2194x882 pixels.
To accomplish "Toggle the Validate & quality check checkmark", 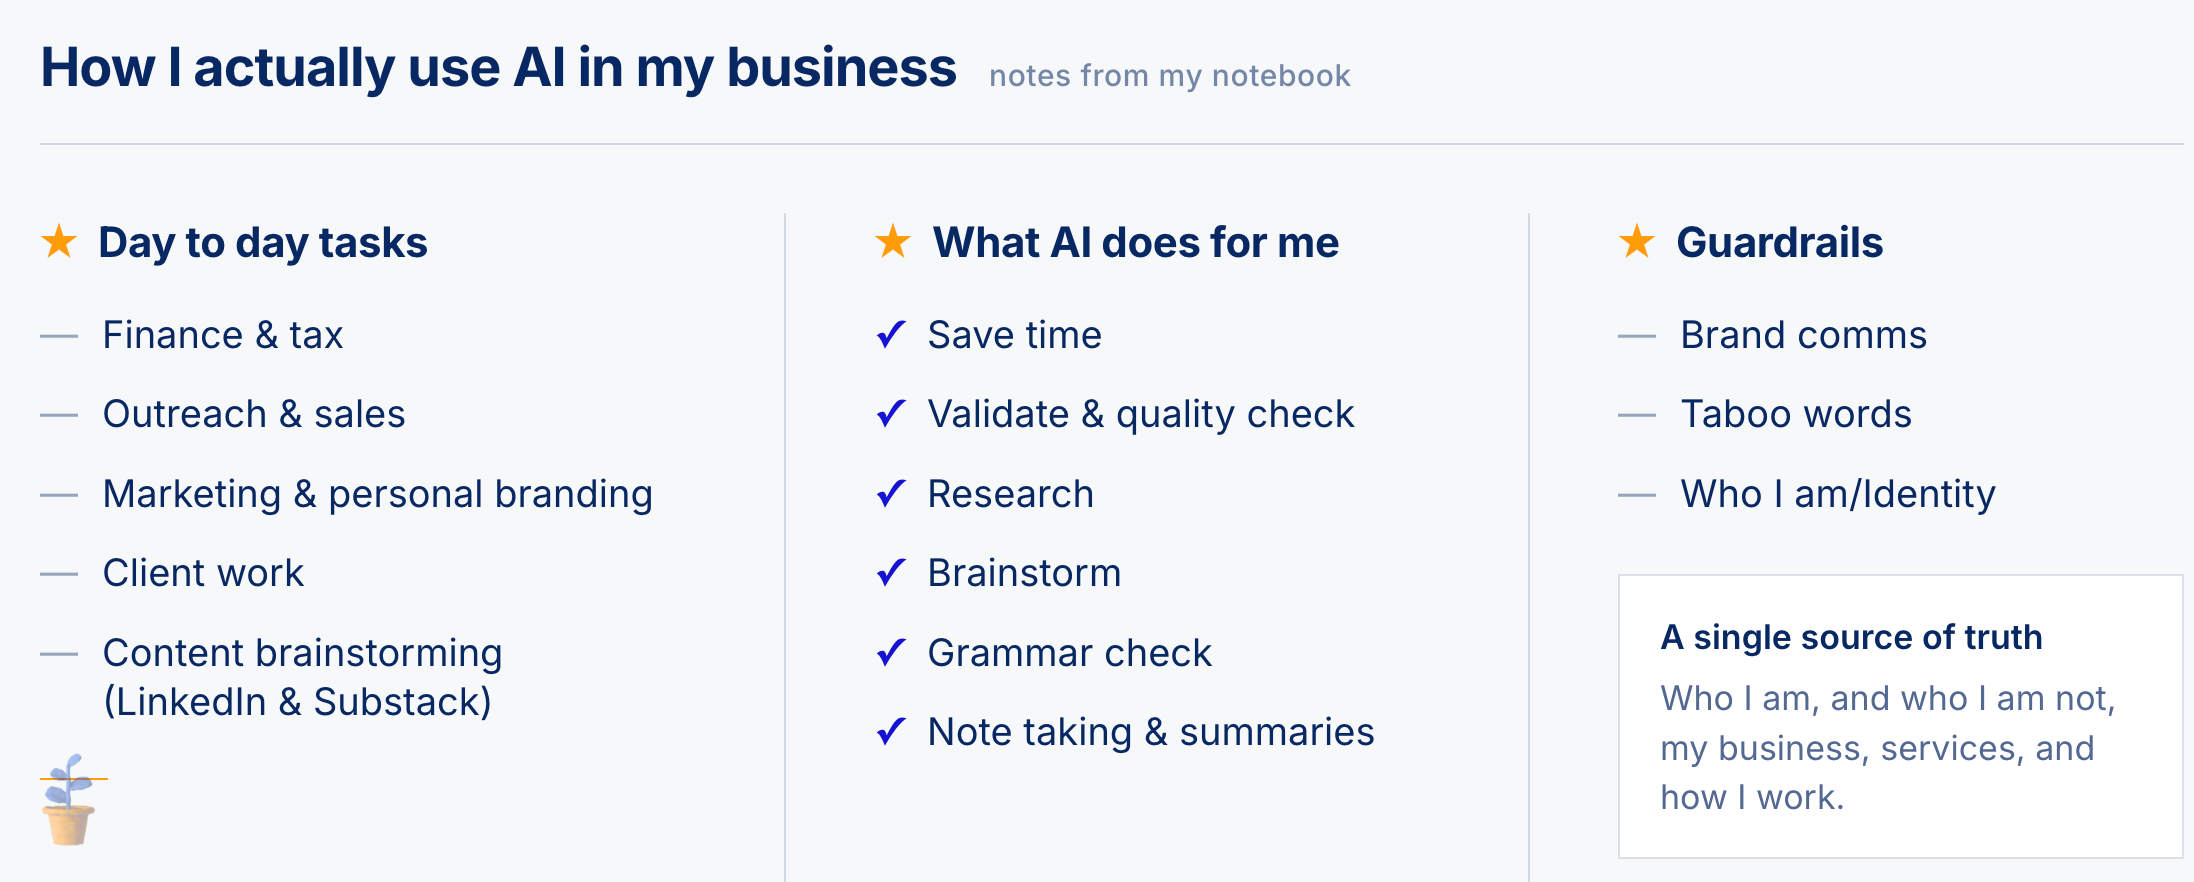I will tap(891, 413).
